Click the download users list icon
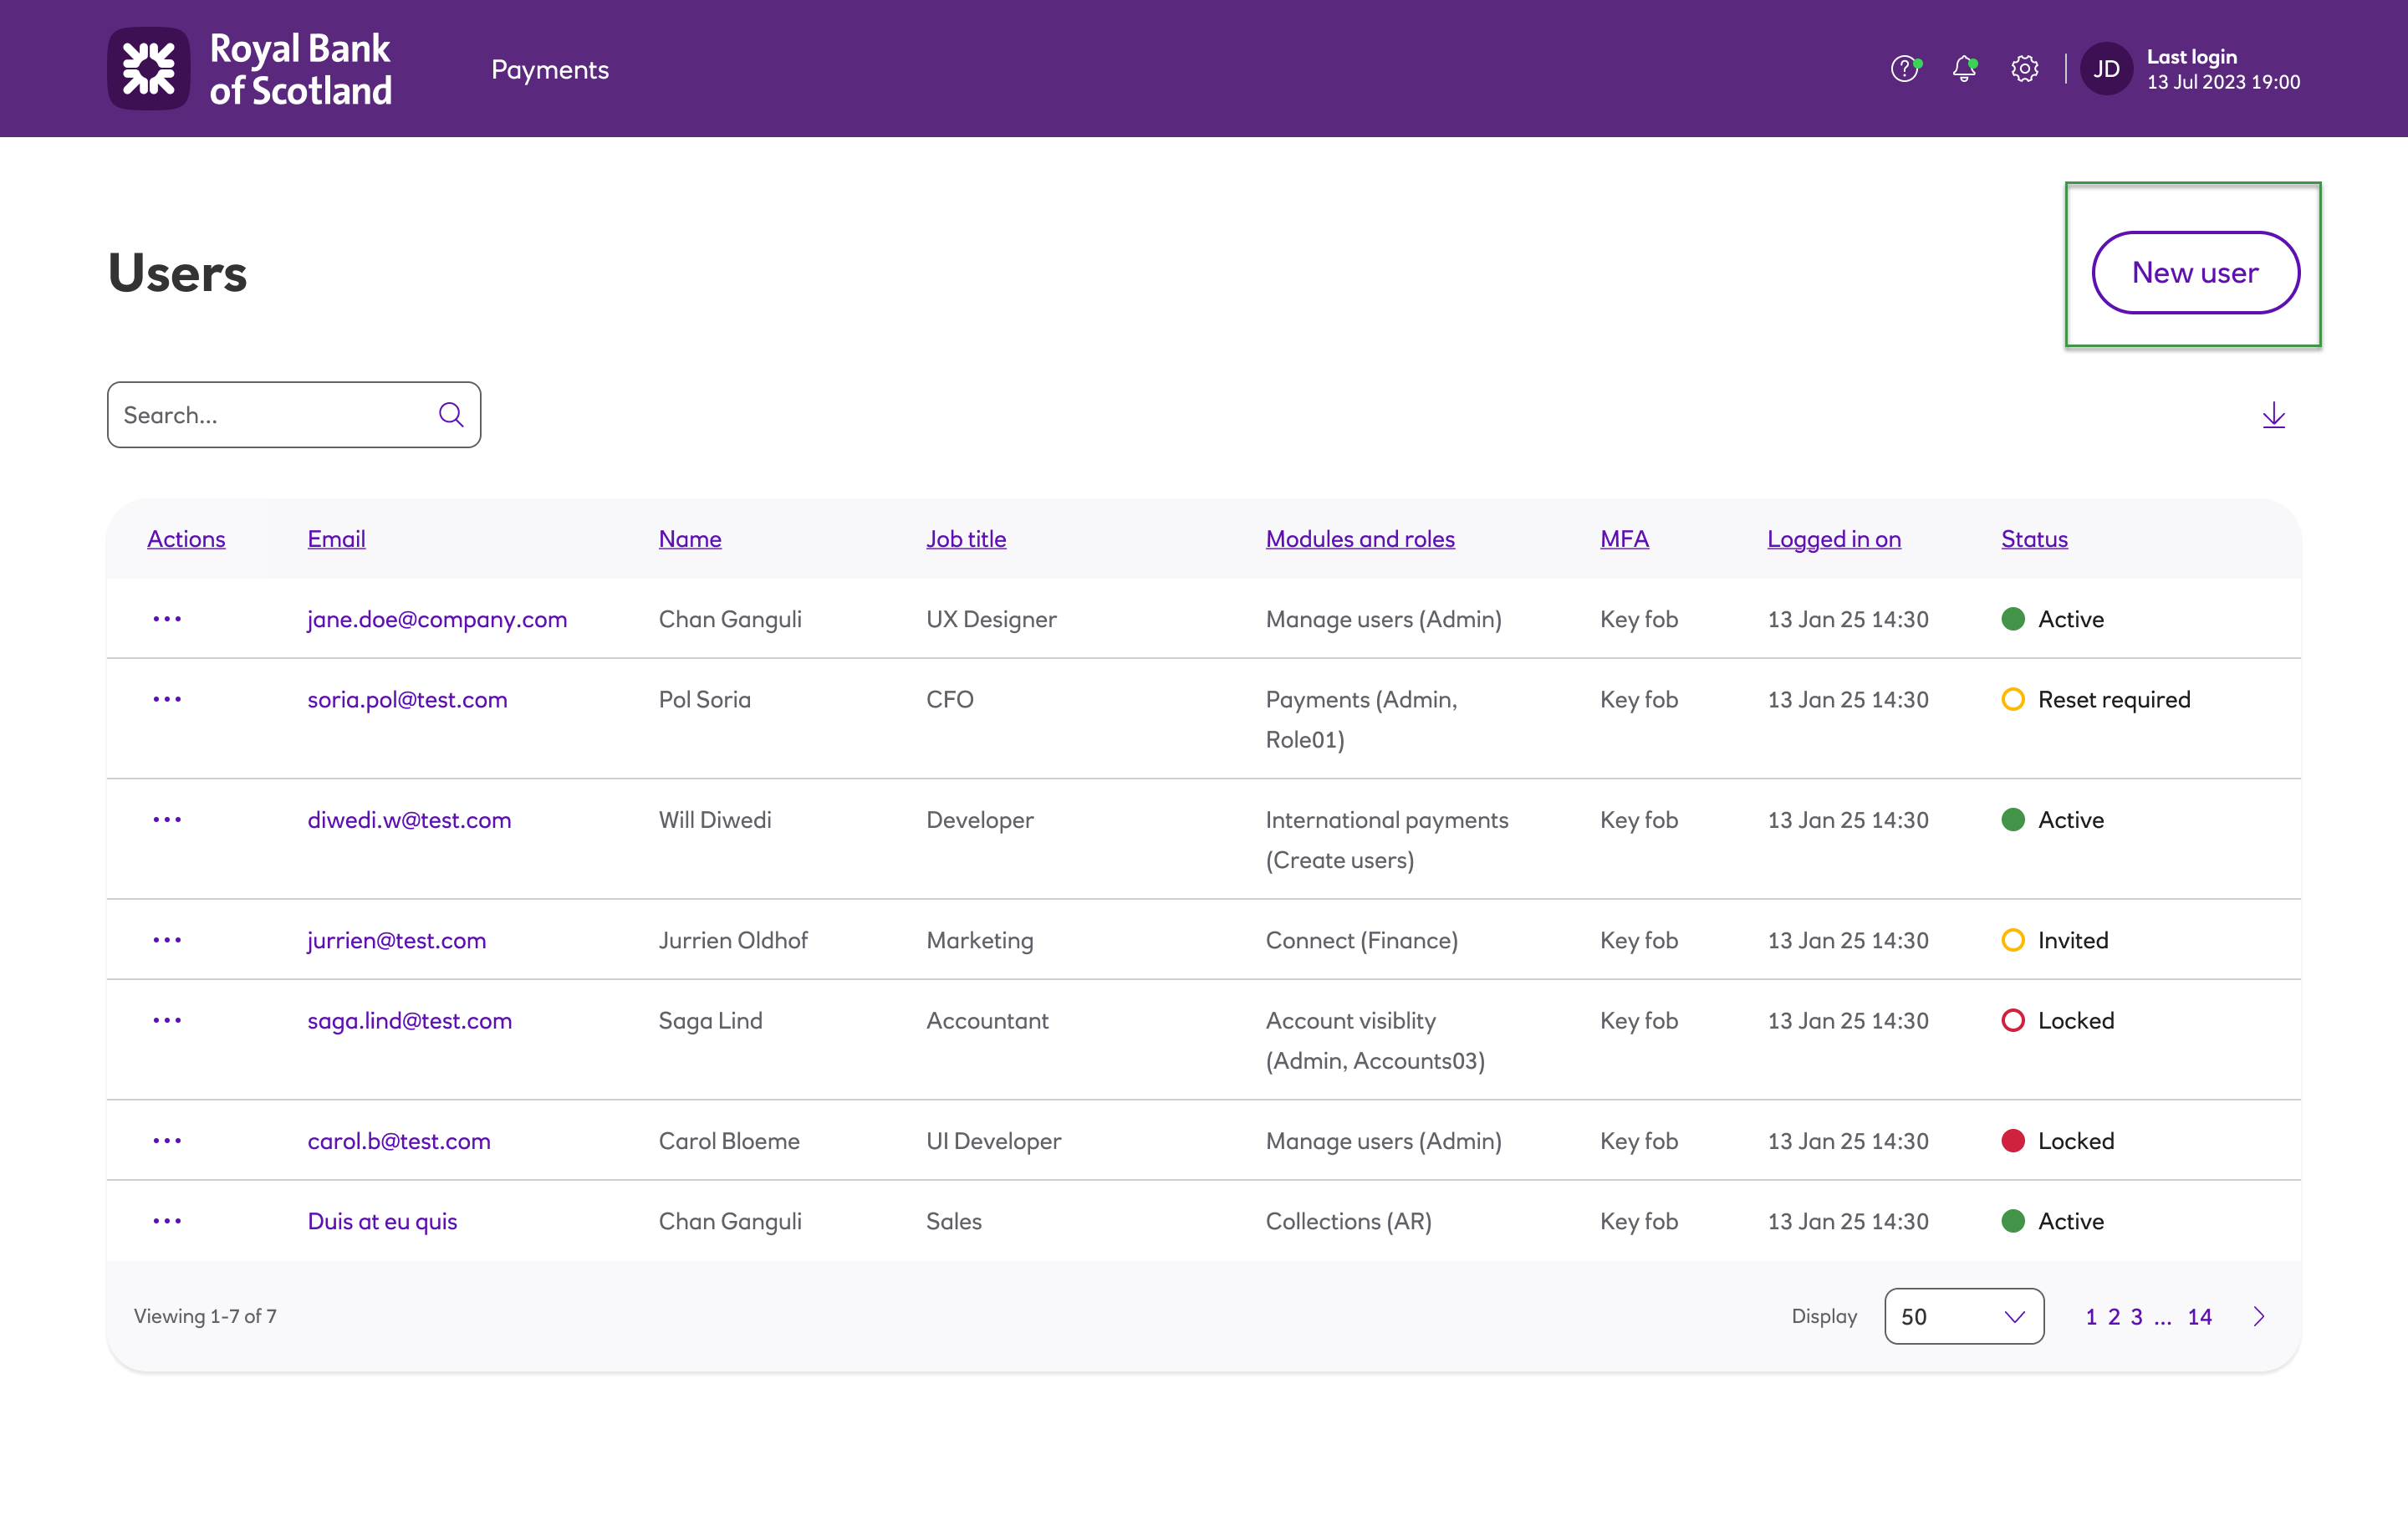This screenshot has height=1532, width=2408. 2273,415
